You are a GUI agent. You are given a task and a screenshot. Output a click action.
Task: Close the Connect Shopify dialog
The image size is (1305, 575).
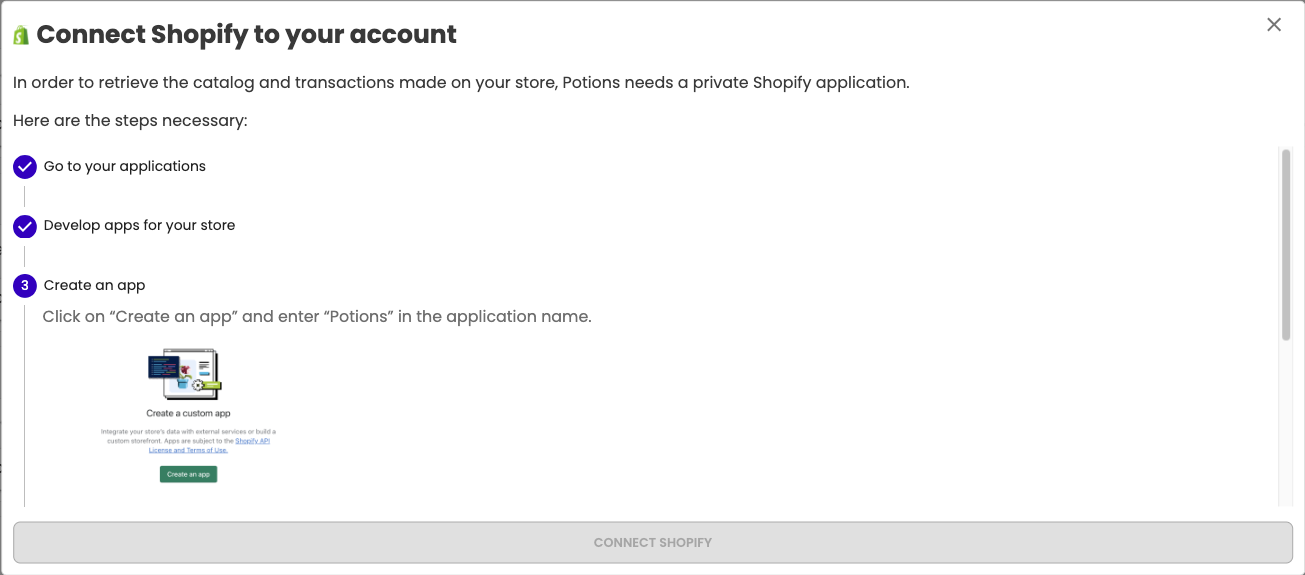click(x=1274, y=25)
